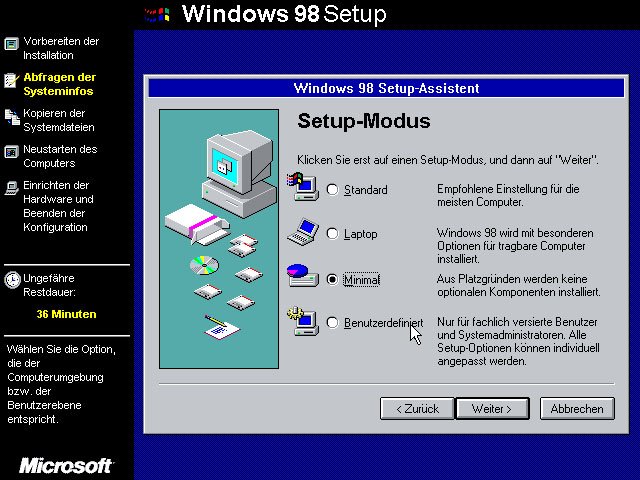Choose the Minimal radio option
Viewport: 640px width, 480px height.
[x=333, y=279]
